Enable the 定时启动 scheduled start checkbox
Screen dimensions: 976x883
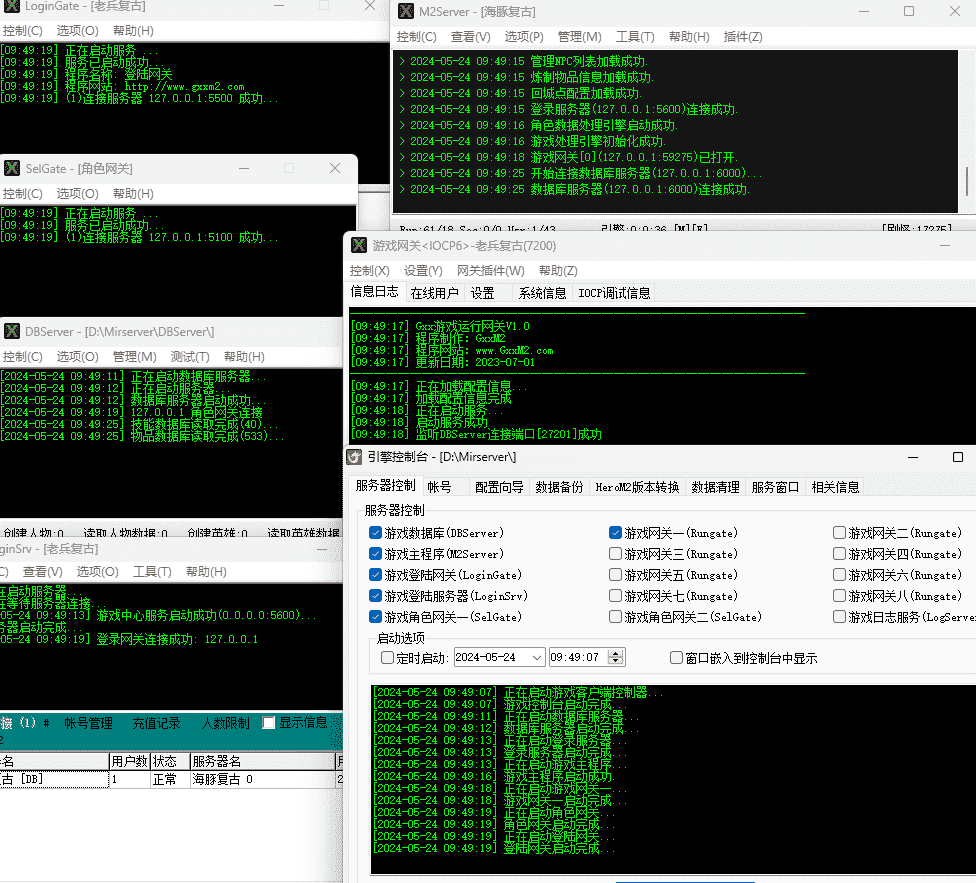pyautogui.click(x=387, y=658)
